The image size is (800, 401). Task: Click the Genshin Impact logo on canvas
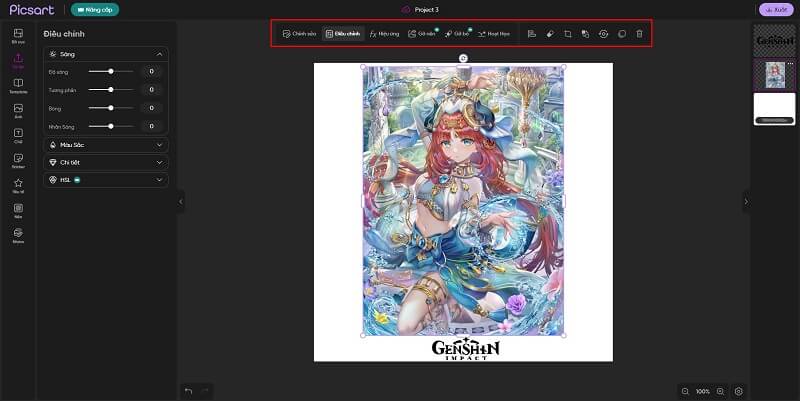[x=465, y=349]
